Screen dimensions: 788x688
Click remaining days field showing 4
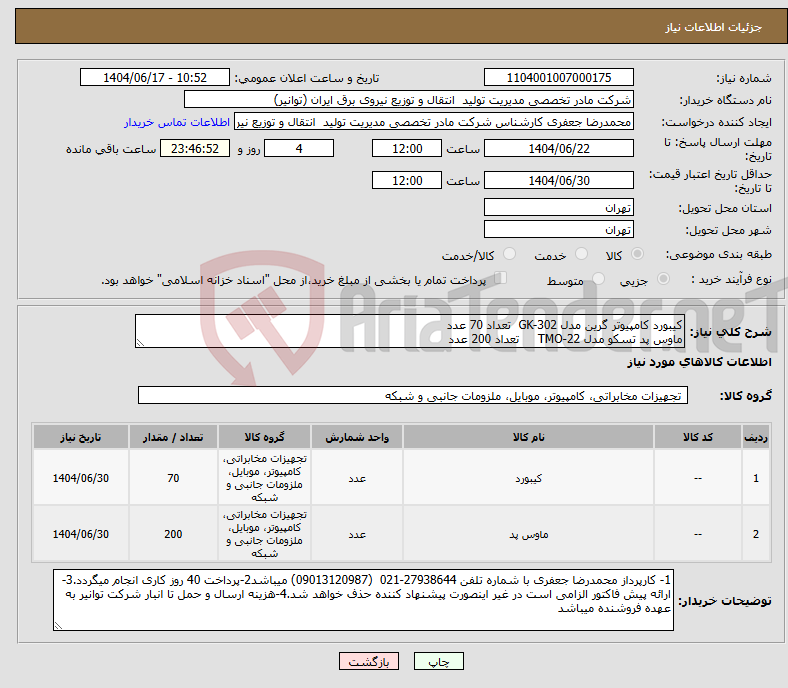click(x=299, y=148)
